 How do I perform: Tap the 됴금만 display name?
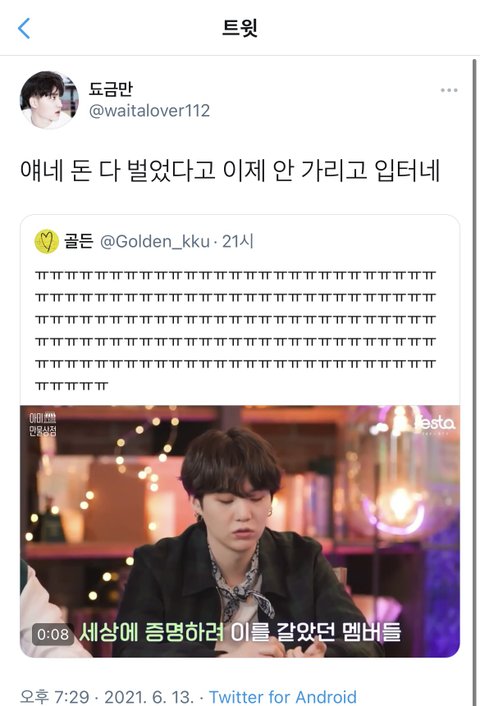(x=110, y=89)
